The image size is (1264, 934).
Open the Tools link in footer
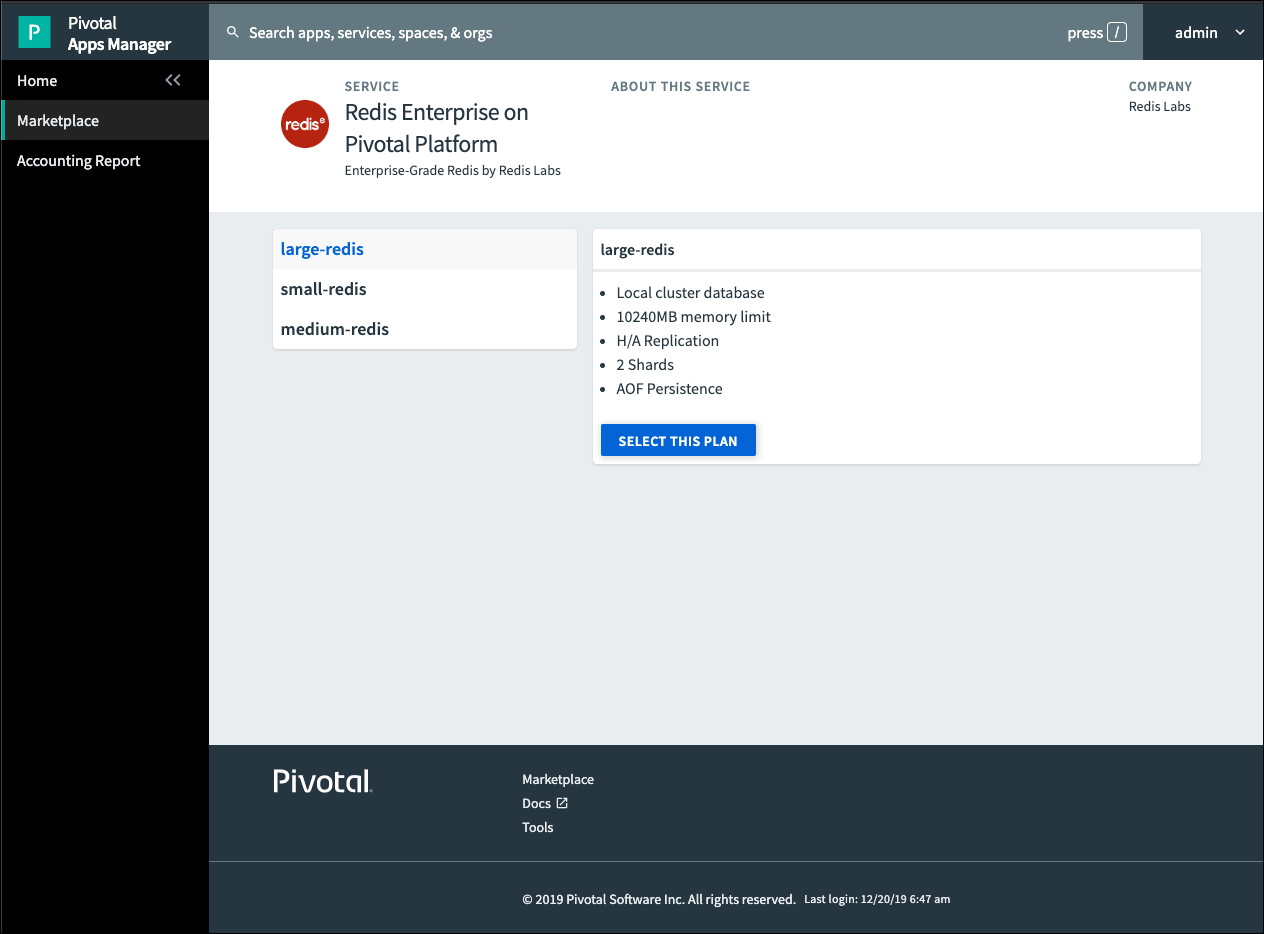tap(537, 827)
